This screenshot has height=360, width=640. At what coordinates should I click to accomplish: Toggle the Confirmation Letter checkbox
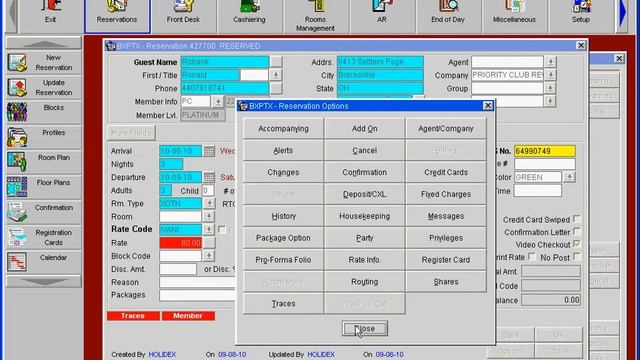[x=576, y=232]
